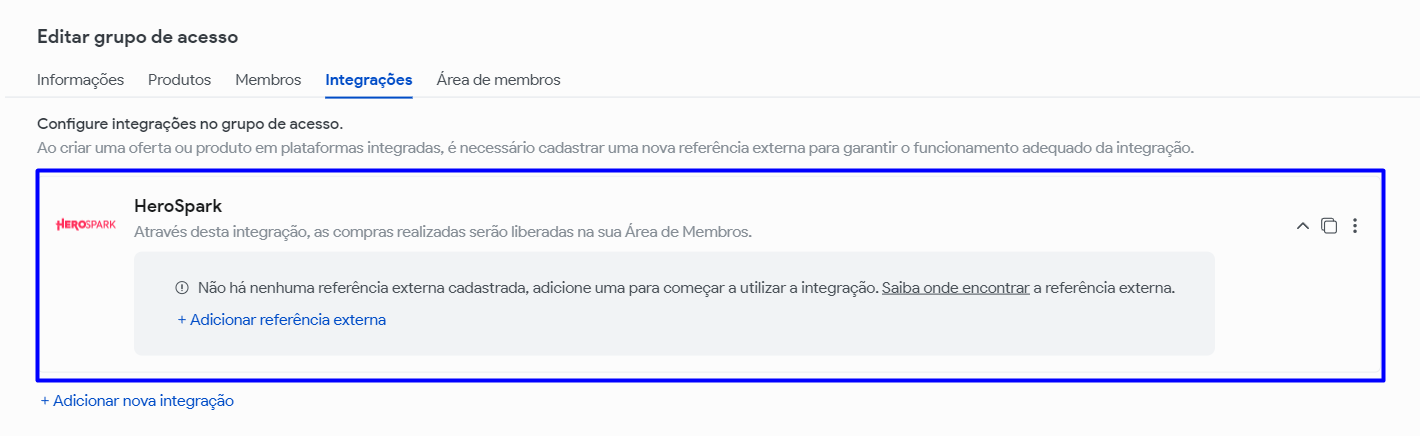Collapse the HeroSpark integration chevron
Screen dimensions: 1420x436
click(x=1302, y=226)
